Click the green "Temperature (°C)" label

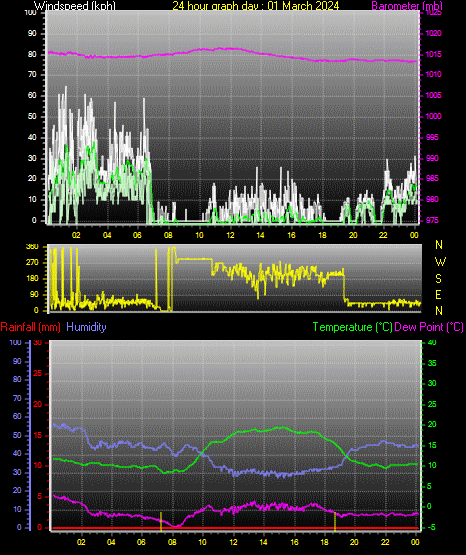click(x=353, y=327)
